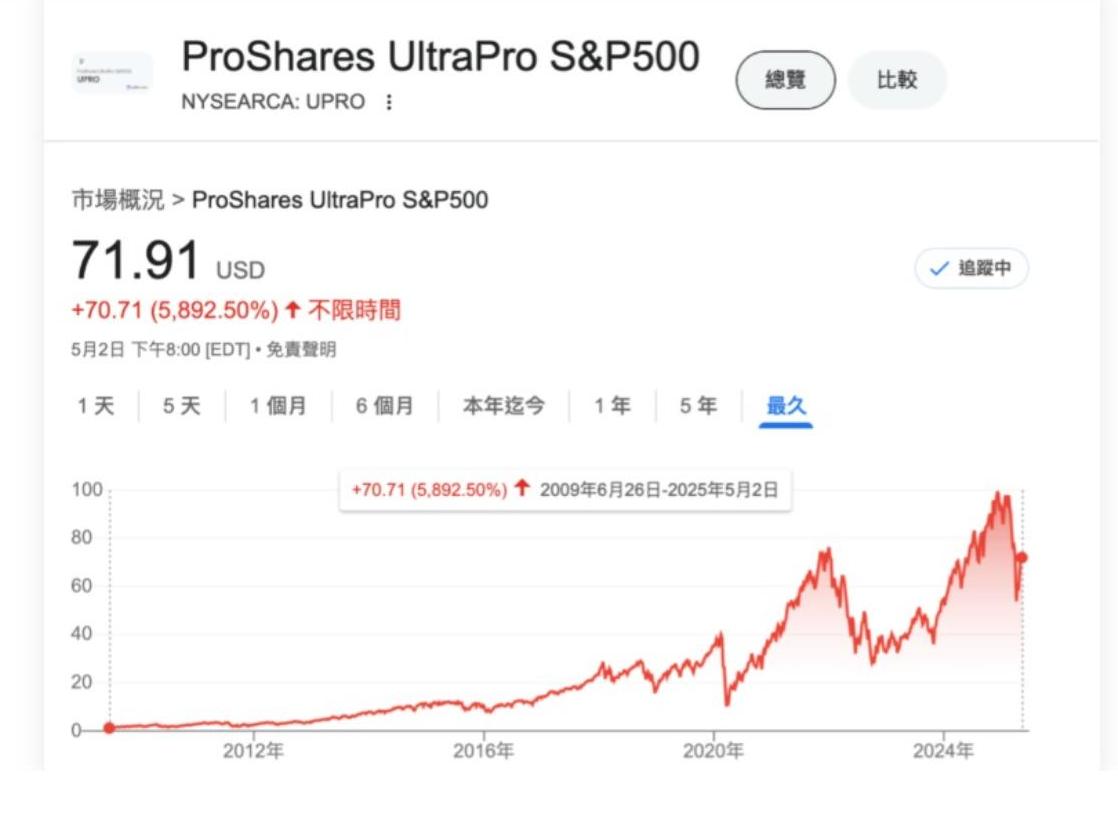Screen dimensions: 1118x838
Task: Show the 6 個月 chart range
Action: [x=385, y=406]
